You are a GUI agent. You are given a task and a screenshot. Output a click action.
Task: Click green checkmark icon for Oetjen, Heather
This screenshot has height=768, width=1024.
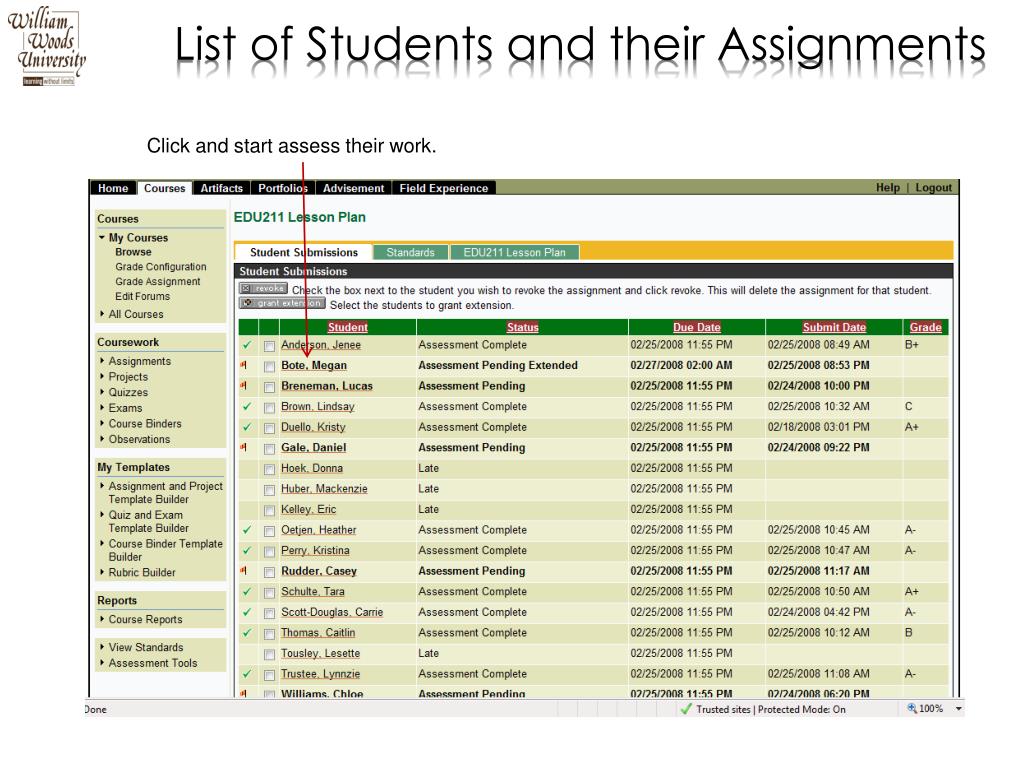tap(247, 530)
